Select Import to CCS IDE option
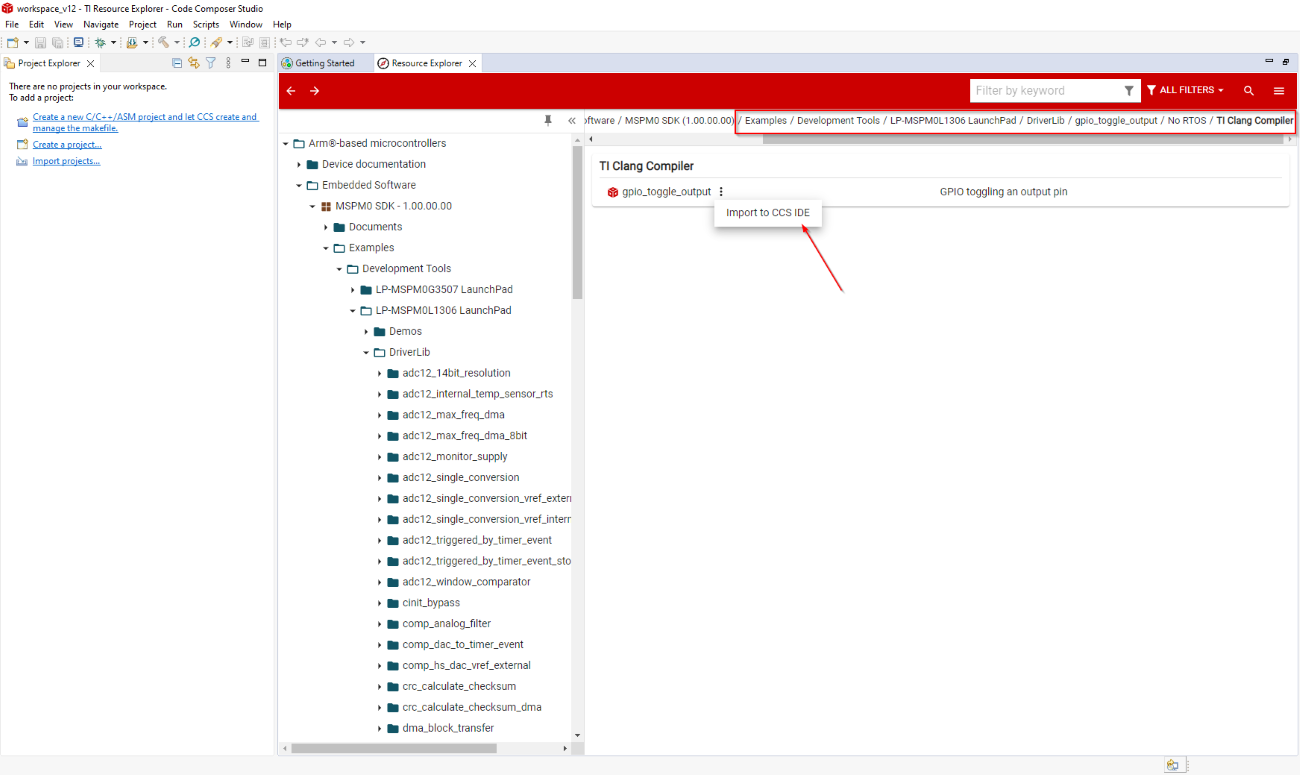 click(768, 213)
